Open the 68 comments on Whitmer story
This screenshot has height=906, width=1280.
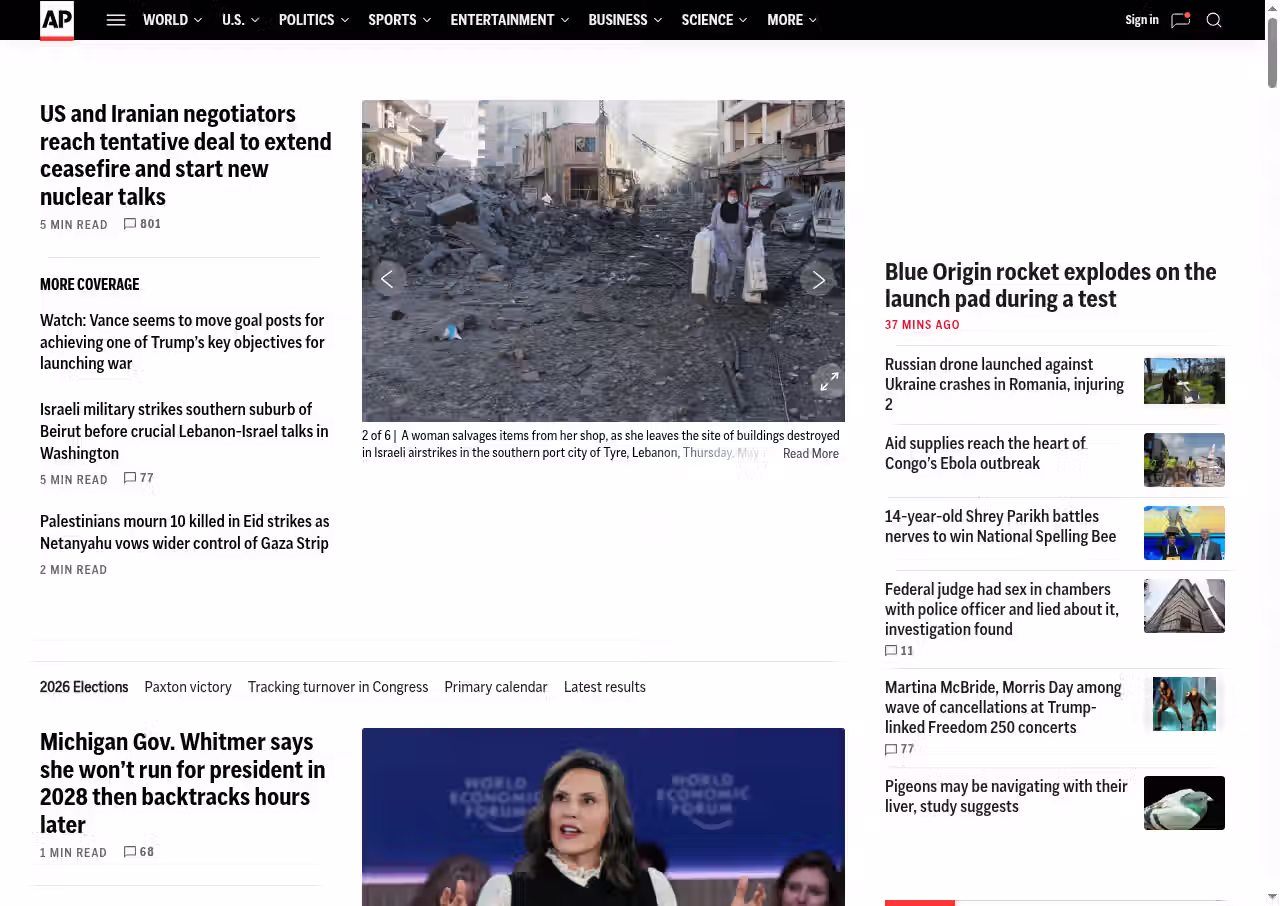click(x=139, y=852)
